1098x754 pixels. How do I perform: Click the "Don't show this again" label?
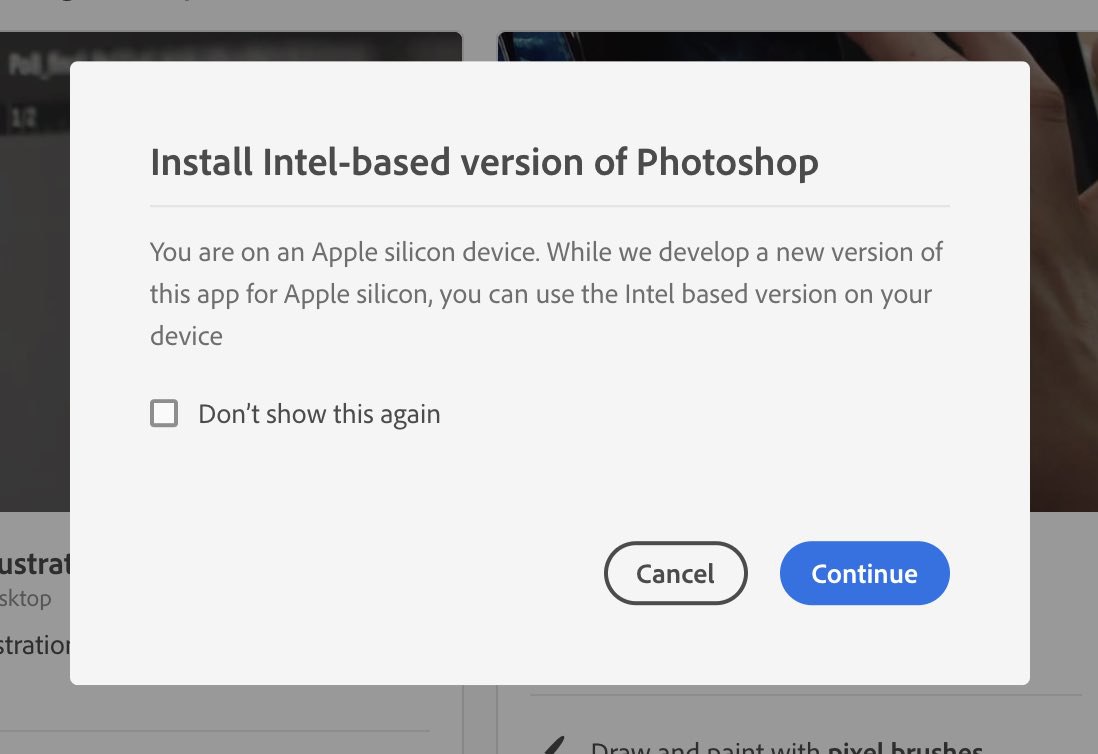(319, 414)
